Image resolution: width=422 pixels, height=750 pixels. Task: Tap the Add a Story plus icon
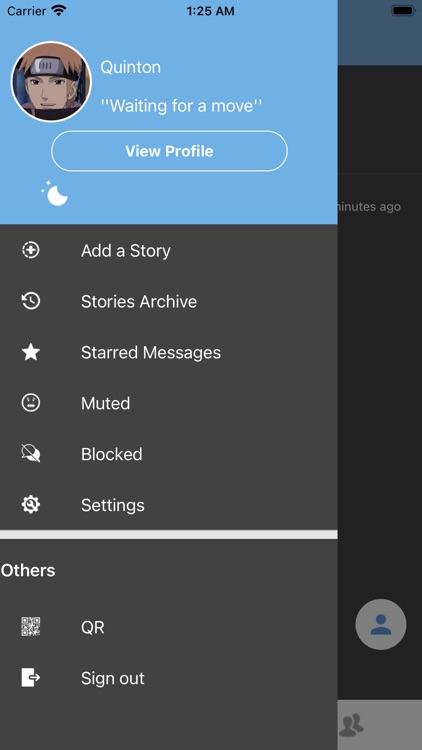tap(31, 250)
